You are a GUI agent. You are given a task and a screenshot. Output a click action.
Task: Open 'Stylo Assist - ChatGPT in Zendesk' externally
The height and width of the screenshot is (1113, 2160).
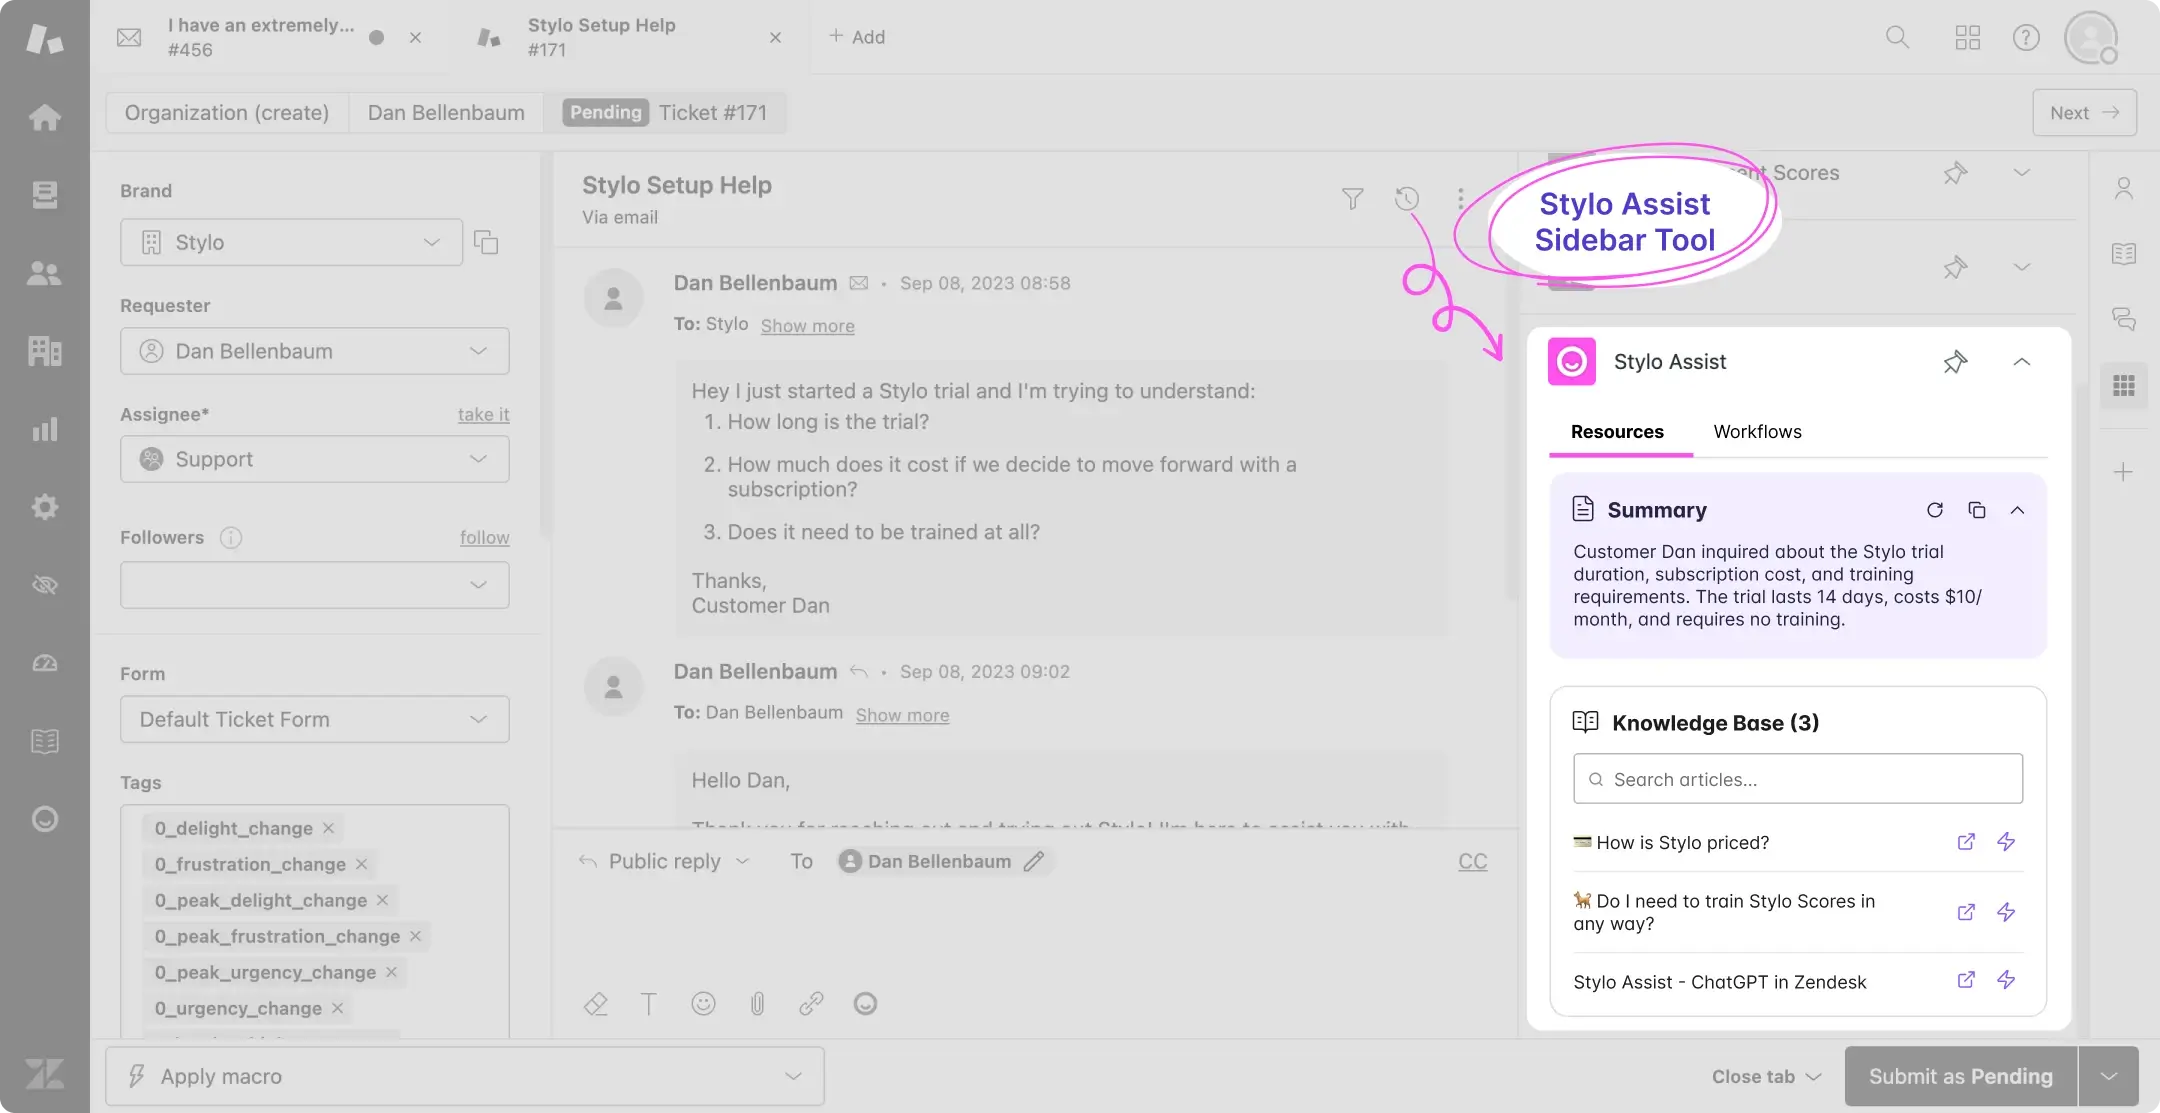(x=1965, y=980)
